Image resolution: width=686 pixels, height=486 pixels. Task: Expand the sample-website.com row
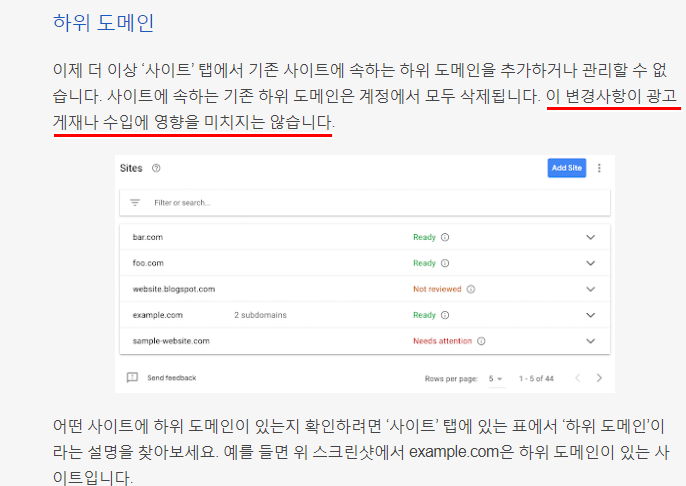591,341
